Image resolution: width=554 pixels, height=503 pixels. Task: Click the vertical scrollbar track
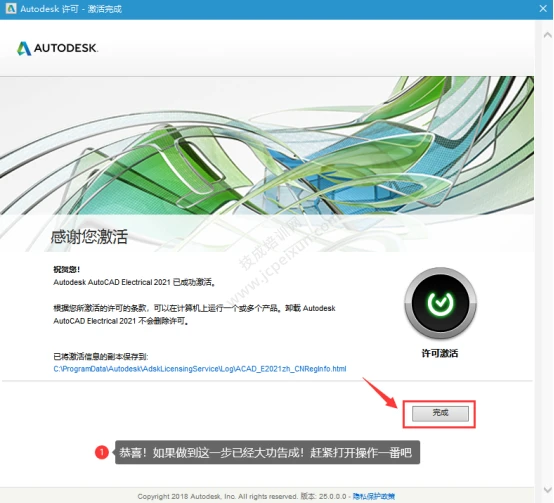pyautogui.click(x=547, y=262)
